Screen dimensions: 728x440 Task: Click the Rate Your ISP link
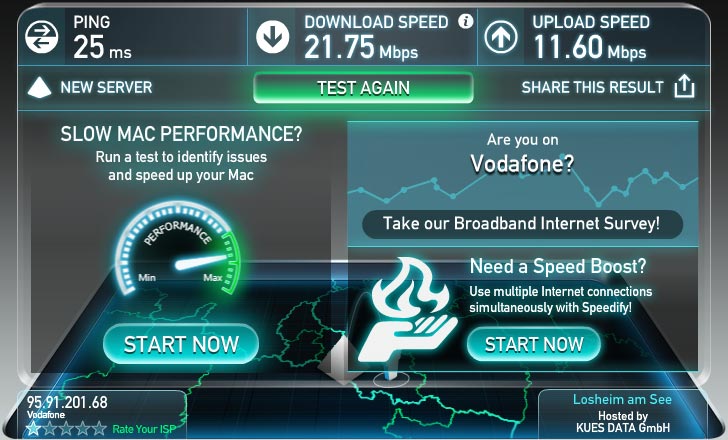pyautogui.click(x=144, y=429)
